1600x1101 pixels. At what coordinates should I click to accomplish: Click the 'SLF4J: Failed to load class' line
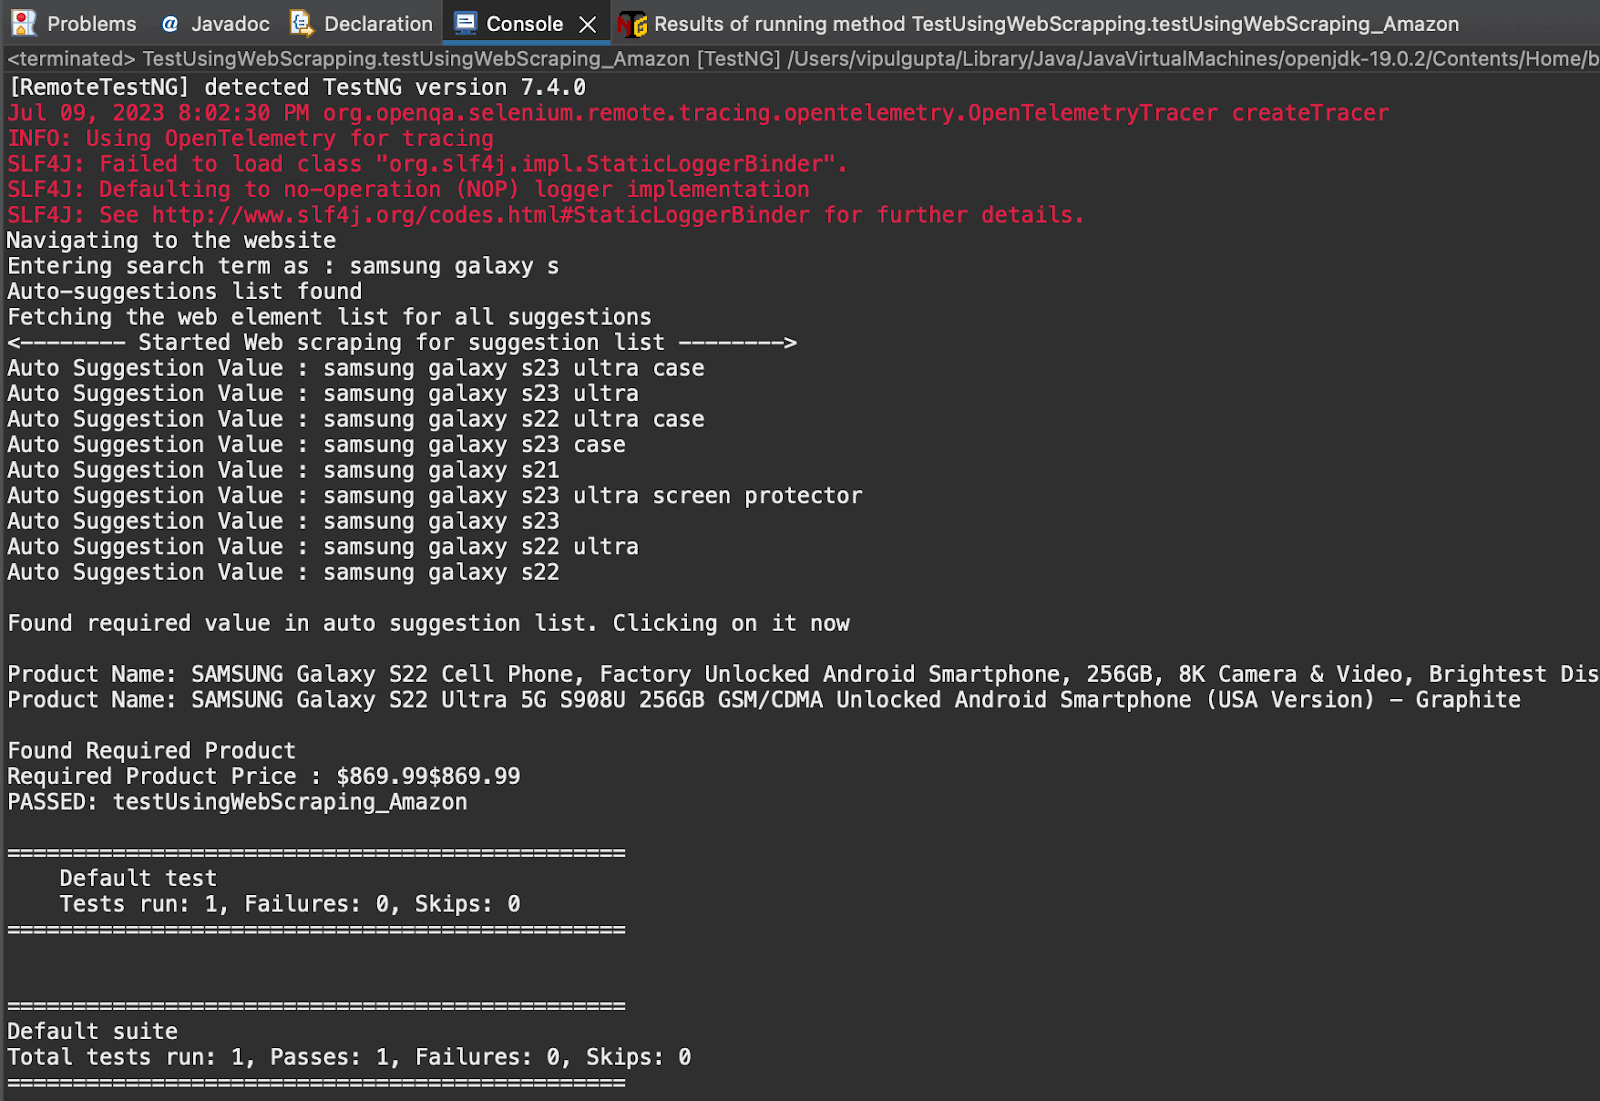427,164
